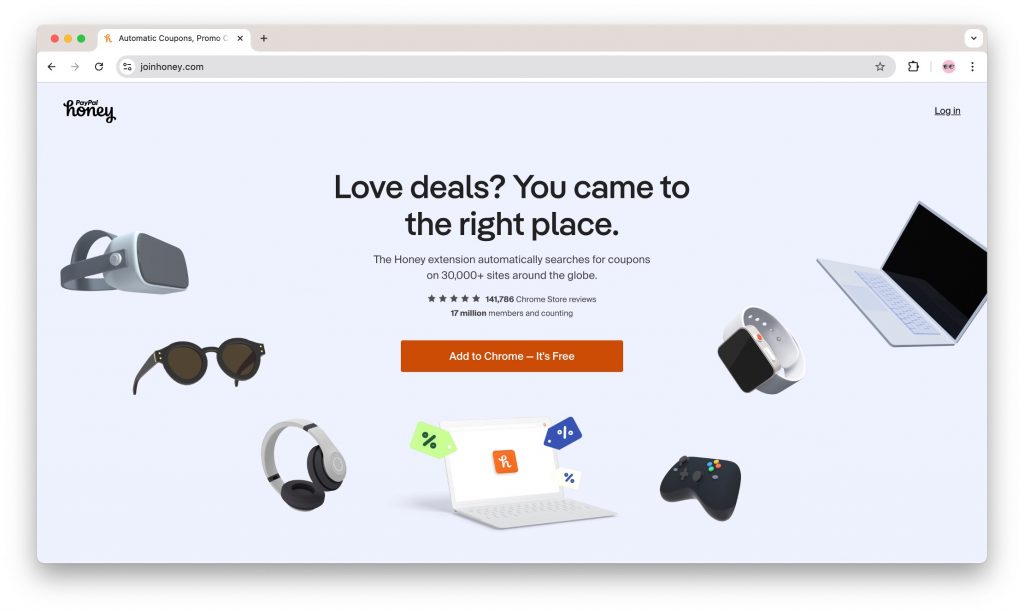
Task: Reload the joinhoney.com page
Action: [99, 67]
